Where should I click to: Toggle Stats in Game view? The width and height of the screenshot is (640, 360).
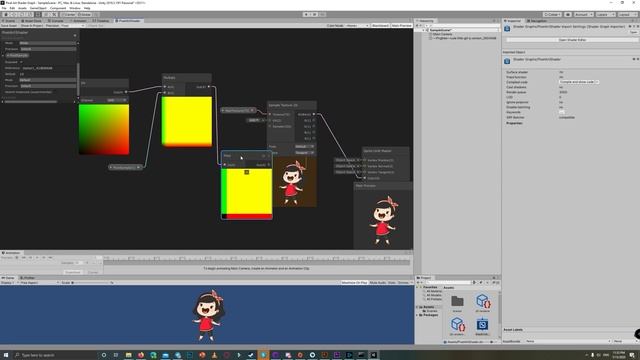392,282
